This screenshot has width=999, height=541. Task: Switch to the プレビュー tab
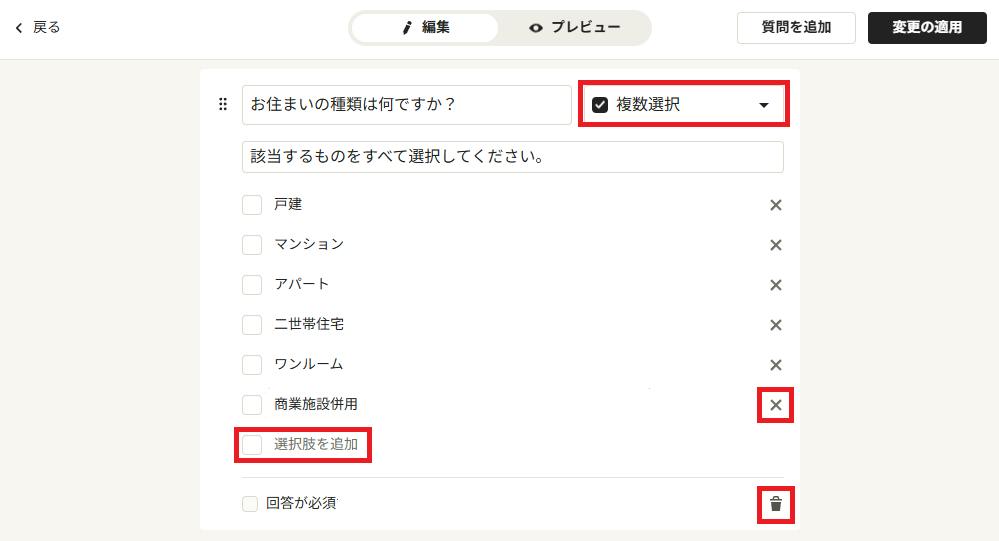click(574, 27)
